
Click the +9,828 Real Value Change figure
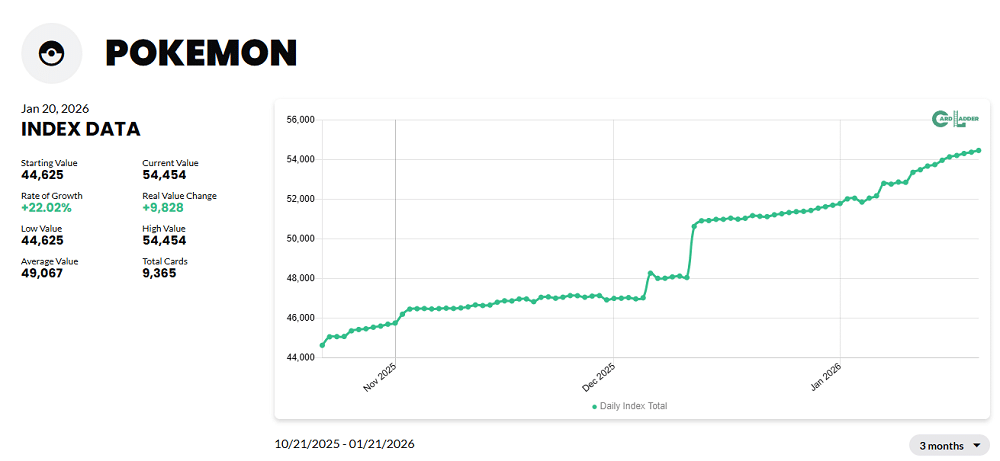[164, 207]
